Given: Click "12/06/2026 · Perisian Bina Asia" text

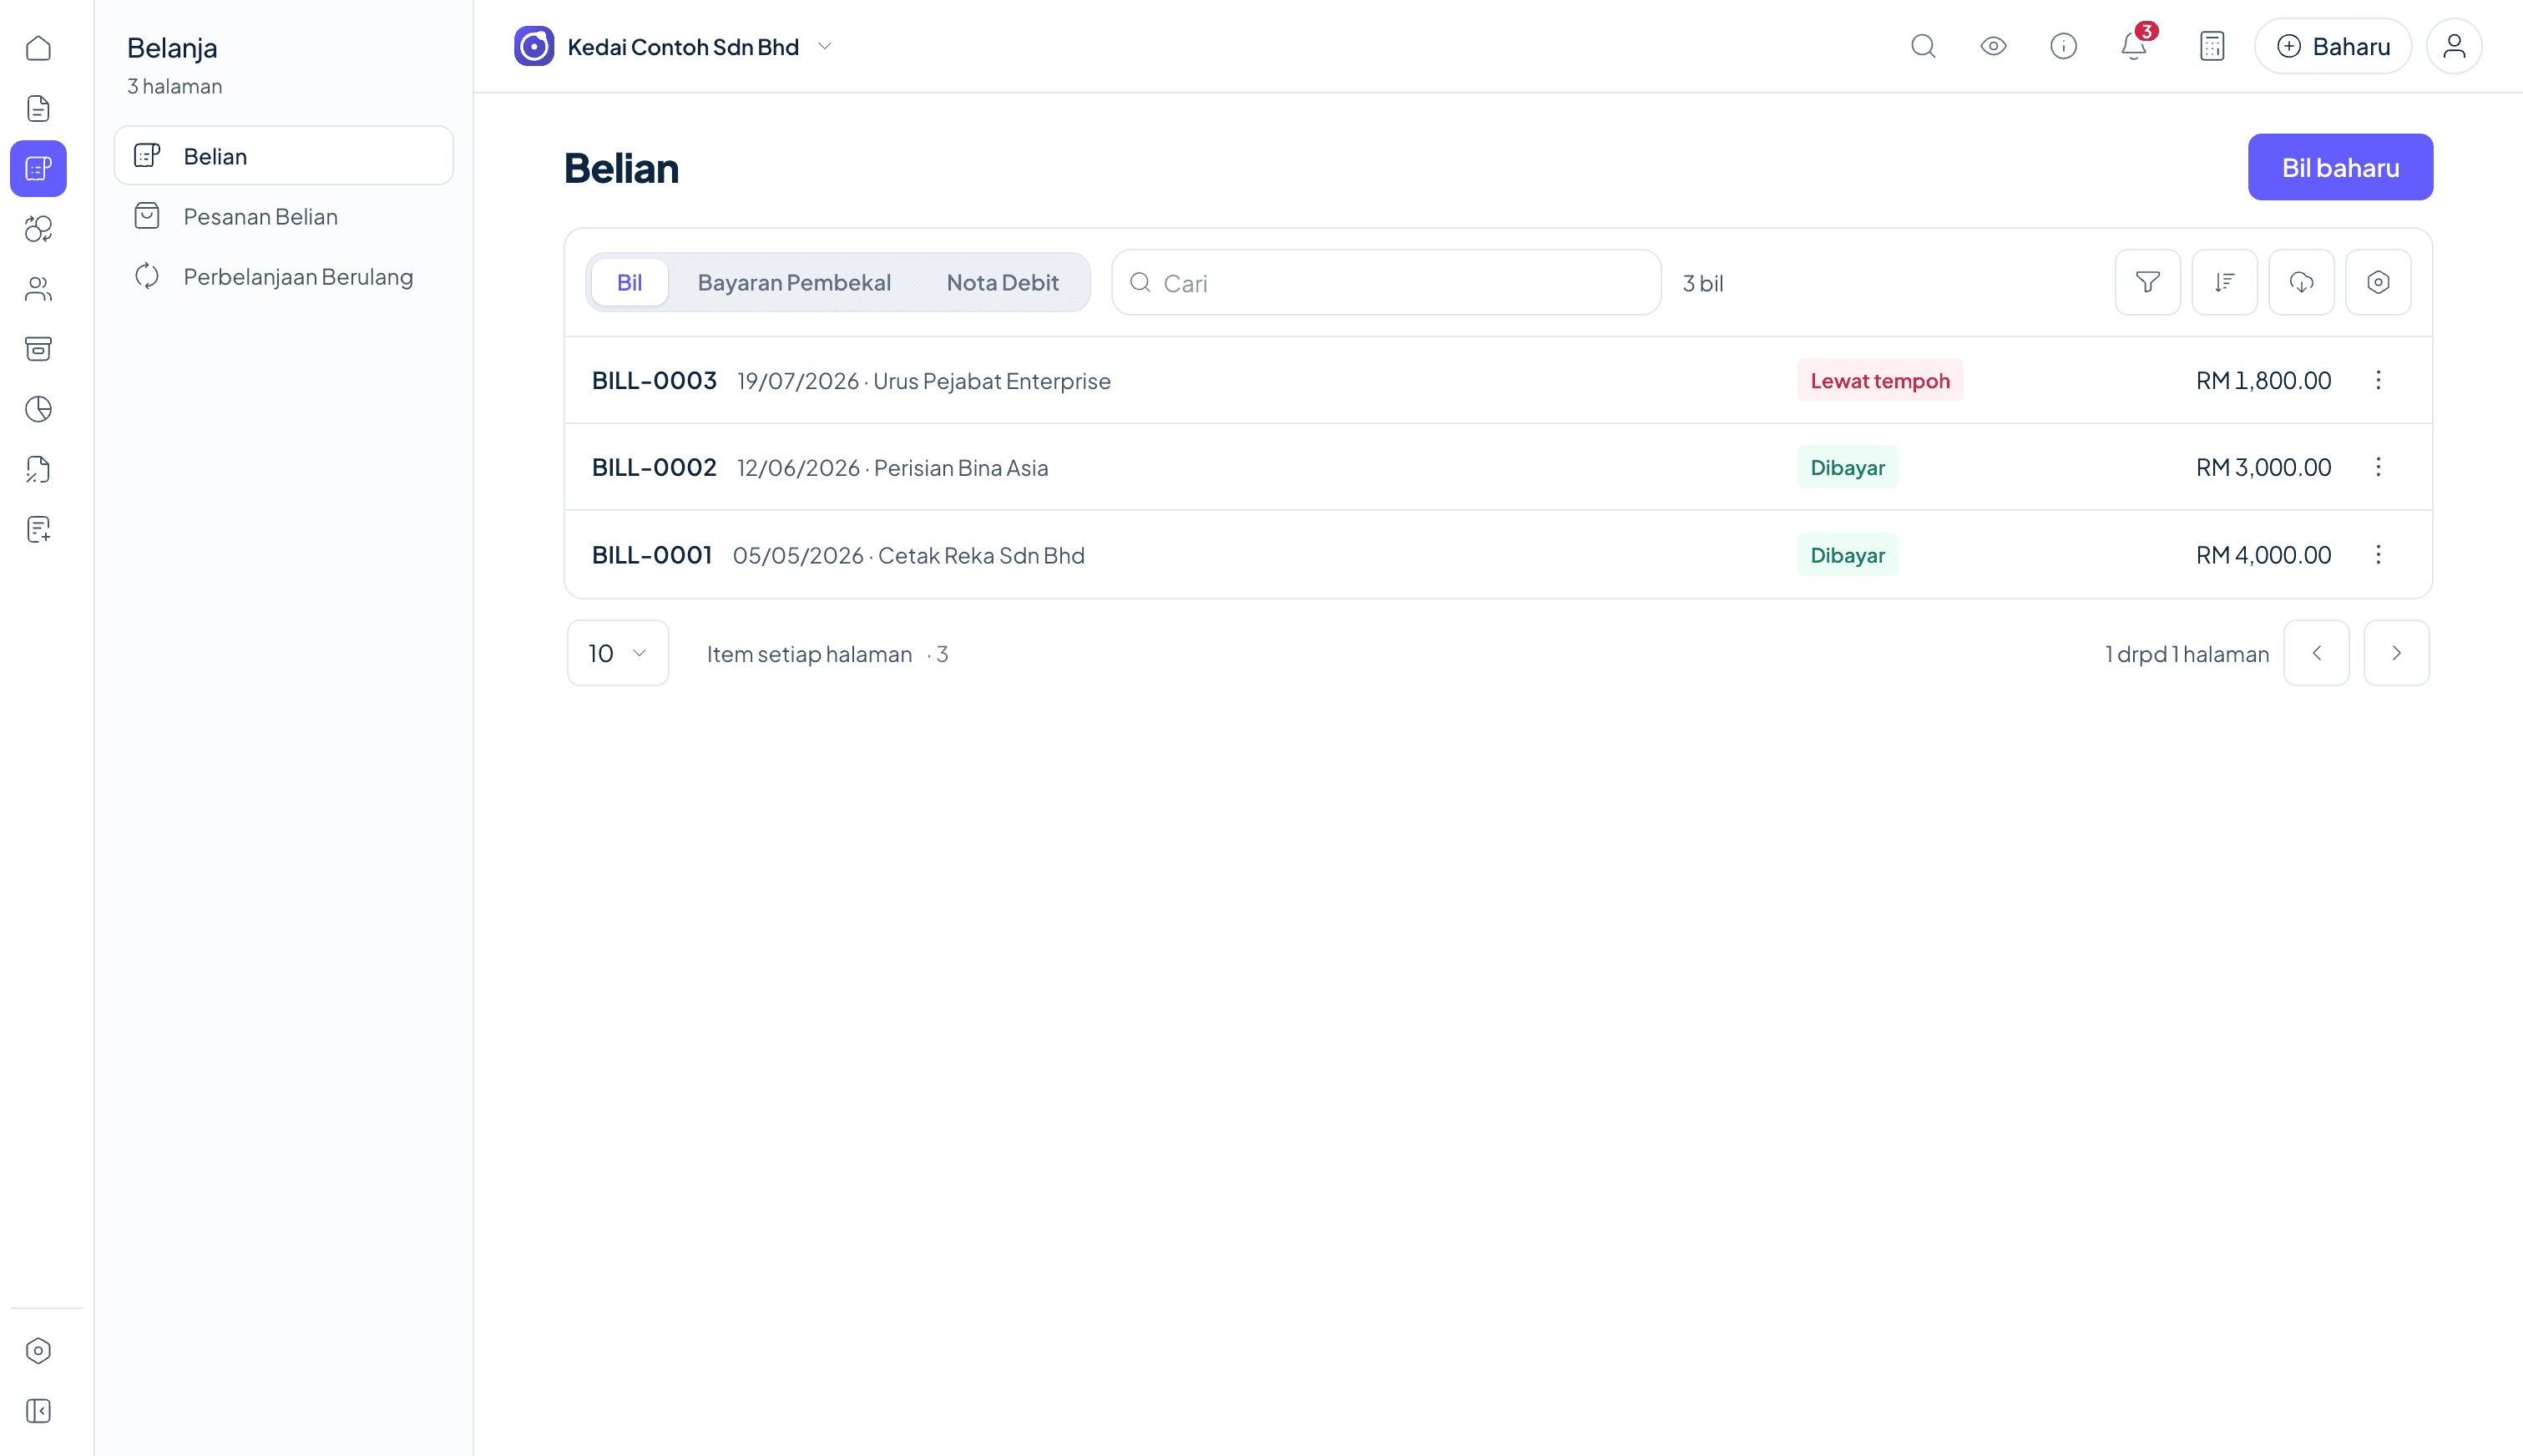Looking at the screenshot, I should pyautogui.click(x=892, y=468).
